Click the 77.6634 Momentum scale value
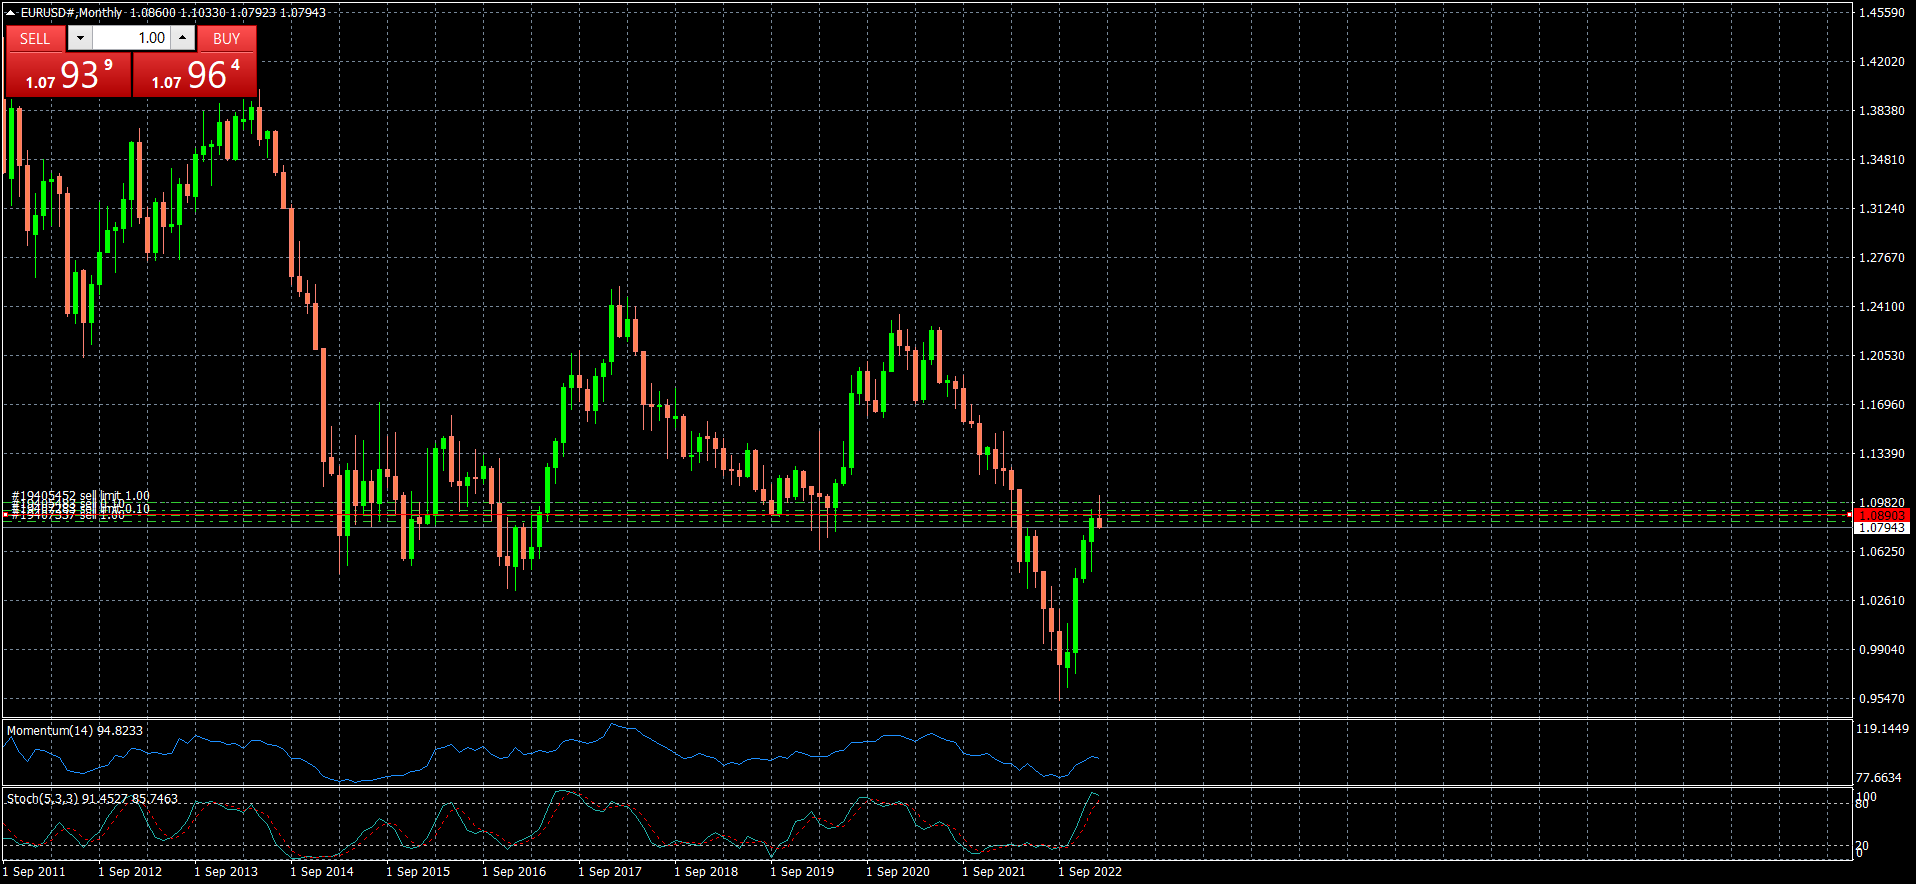Viewport: 1916px width, 884px height. [x=1879, y=778]
